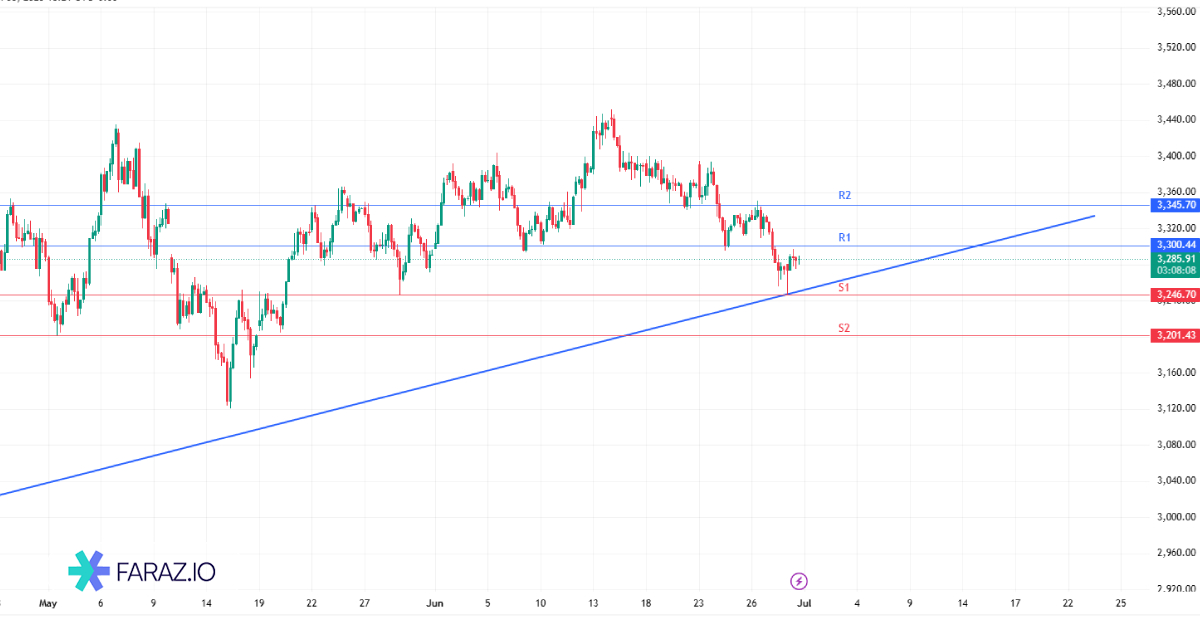Click the 3,040.00 price axis label
Screen dimensions: 1200x630
(1177, 480)
